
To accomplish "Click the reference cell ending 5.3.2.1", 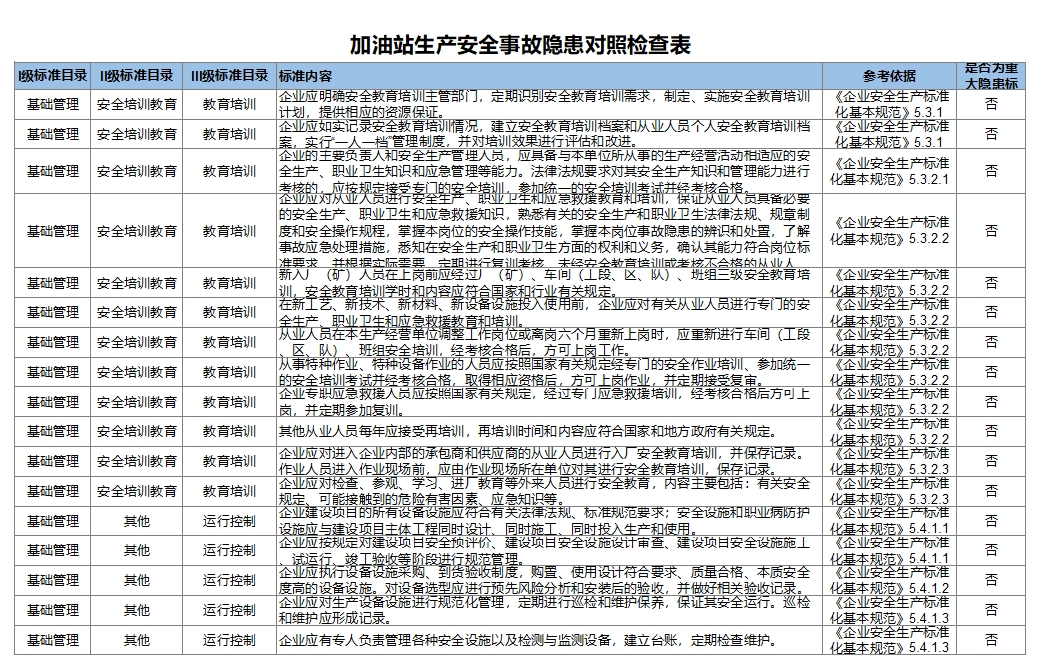I will [x=889, y=171].
